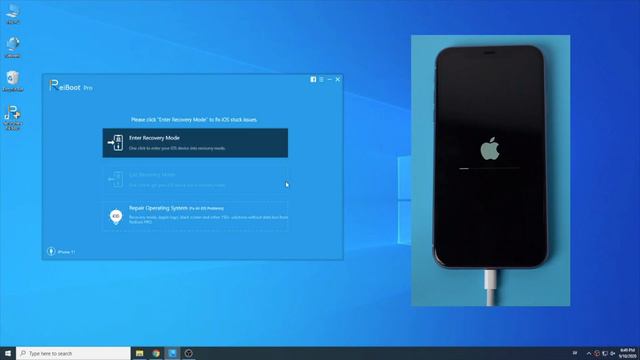Select the music-note app shortcut on the desktop
The width and height of the screenshot is (640, 360).
13,118
